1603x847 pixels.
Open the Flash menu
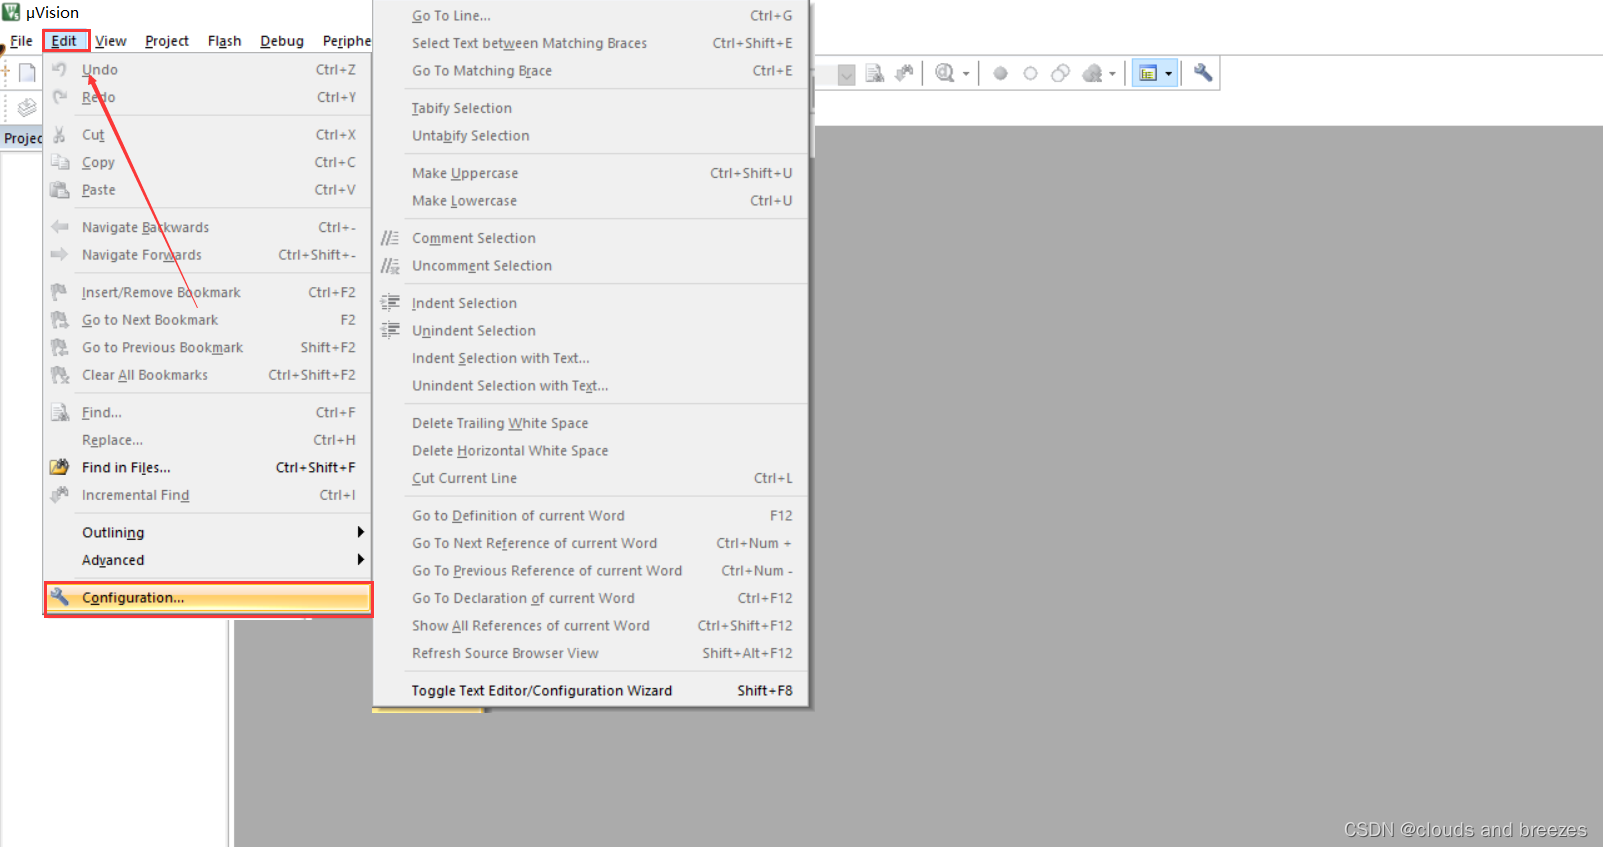click(225, 41)
